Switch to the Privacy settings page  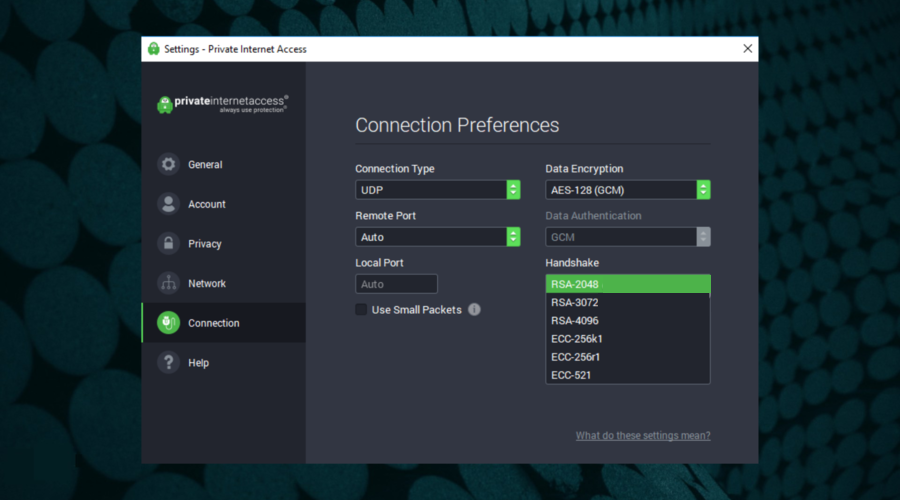[223, 243]
